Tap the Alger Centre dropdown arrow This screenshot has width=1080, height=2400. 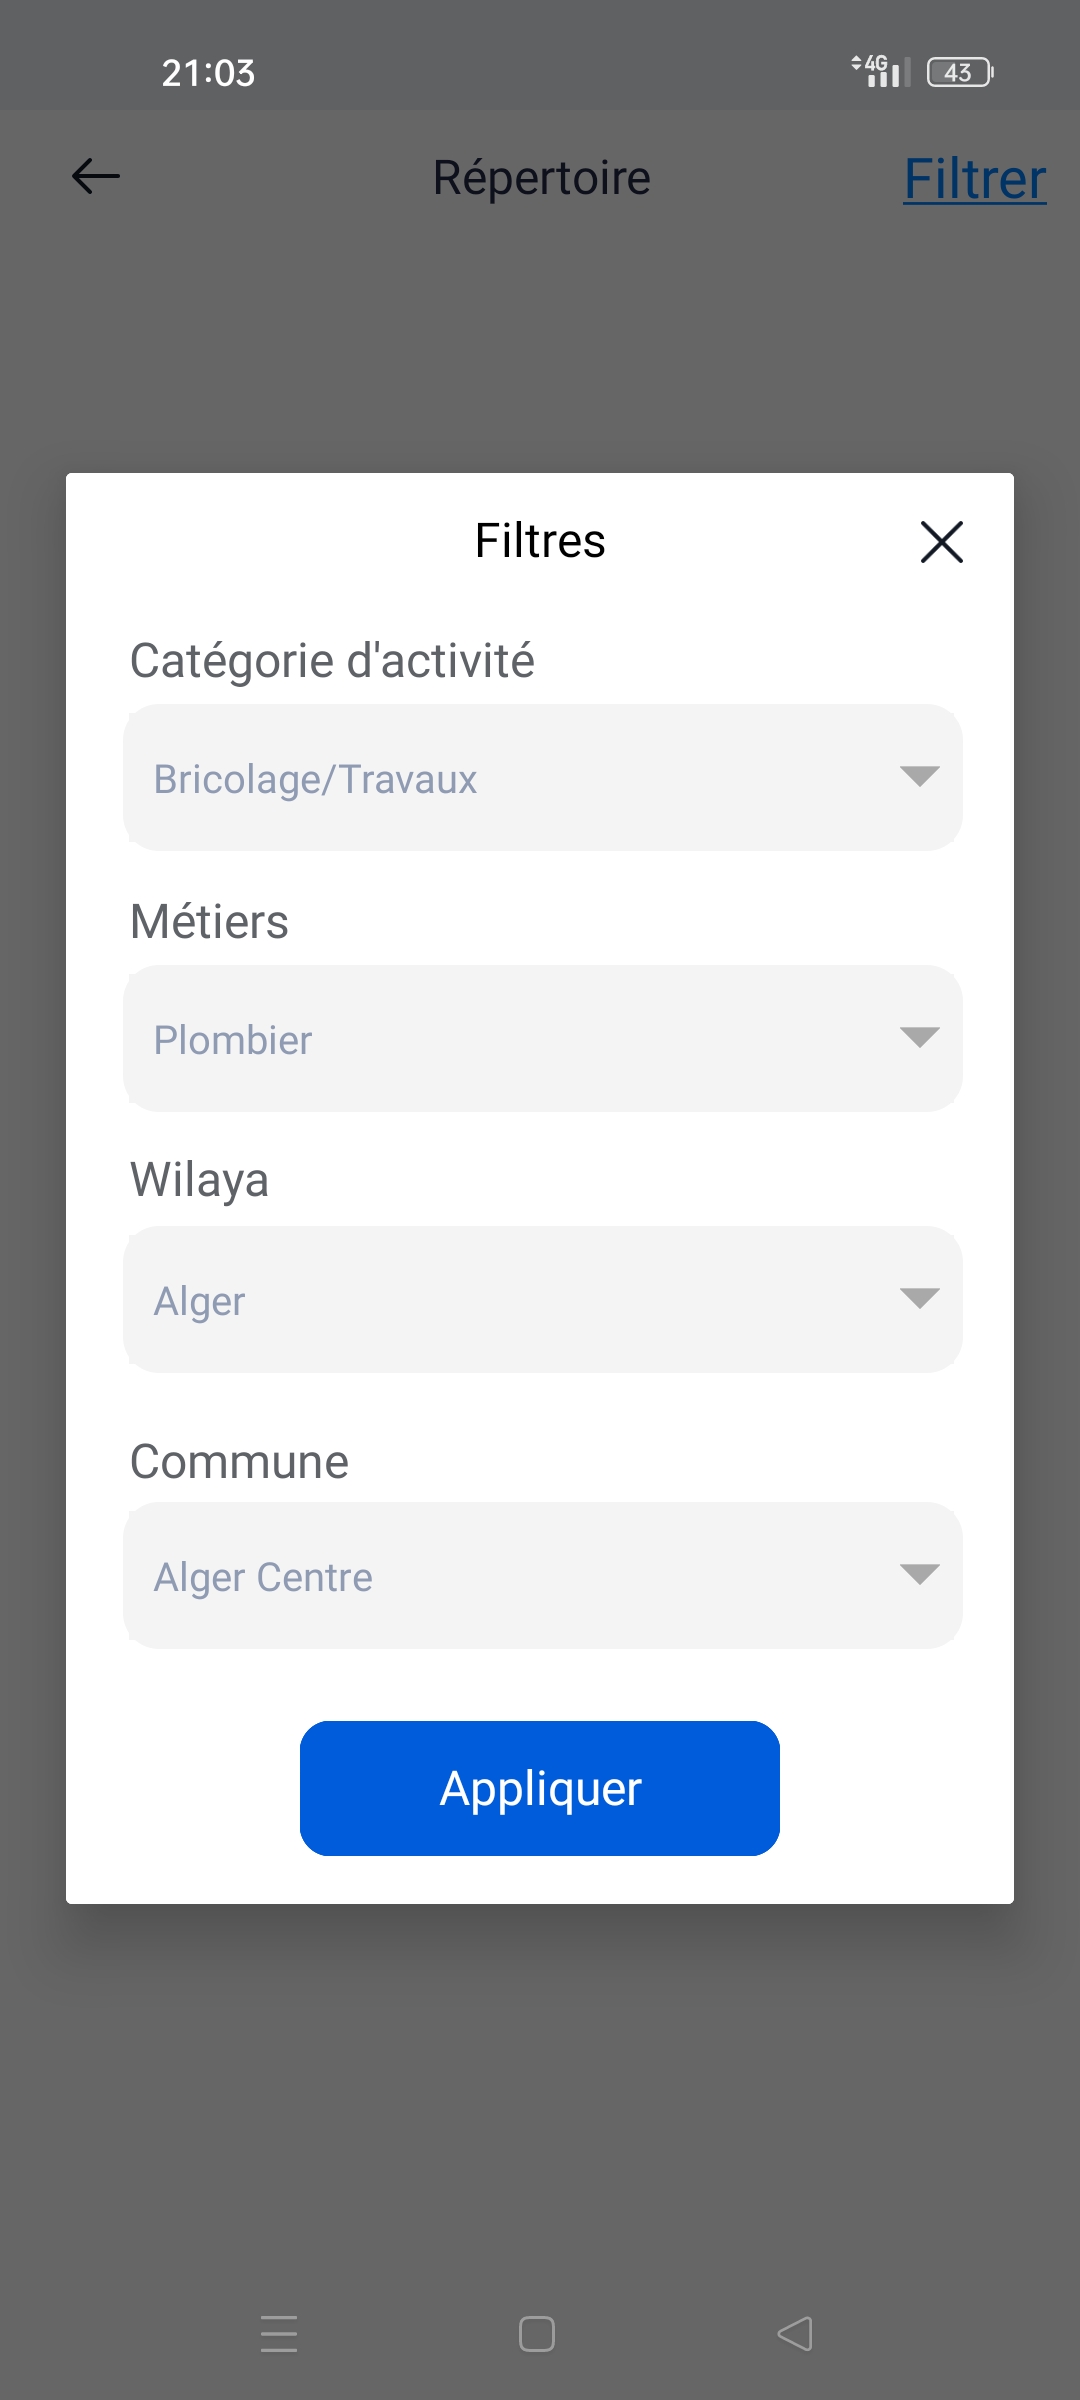(x=919, y=1574)
